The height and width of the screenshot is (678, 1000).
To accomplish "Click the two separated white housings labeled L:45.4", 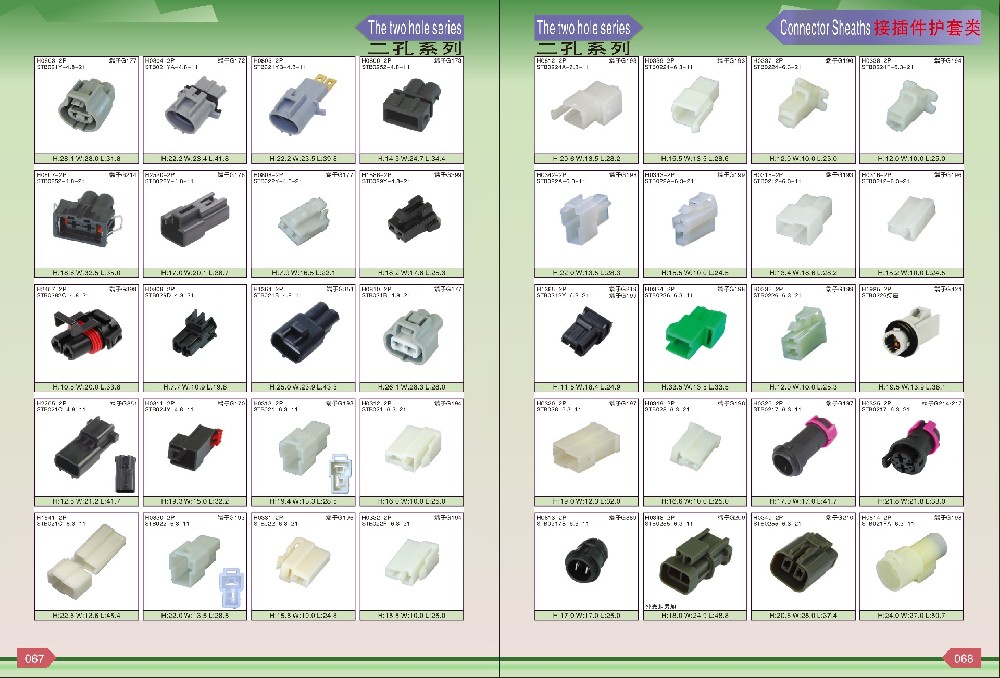I will 86,560.
